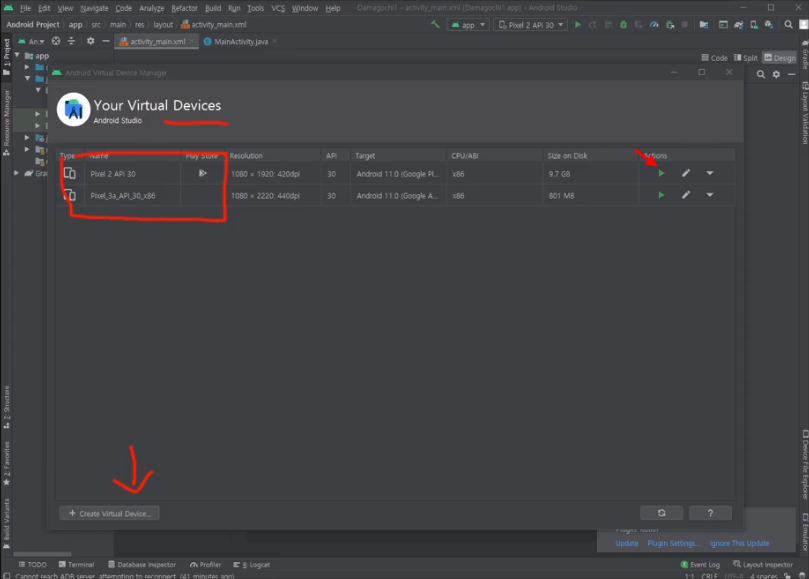Image resolution: width=809 pixels, height=579 pixels.
Task: Switch to MainActivity.java editor tab
Action: tap(240, 42)
